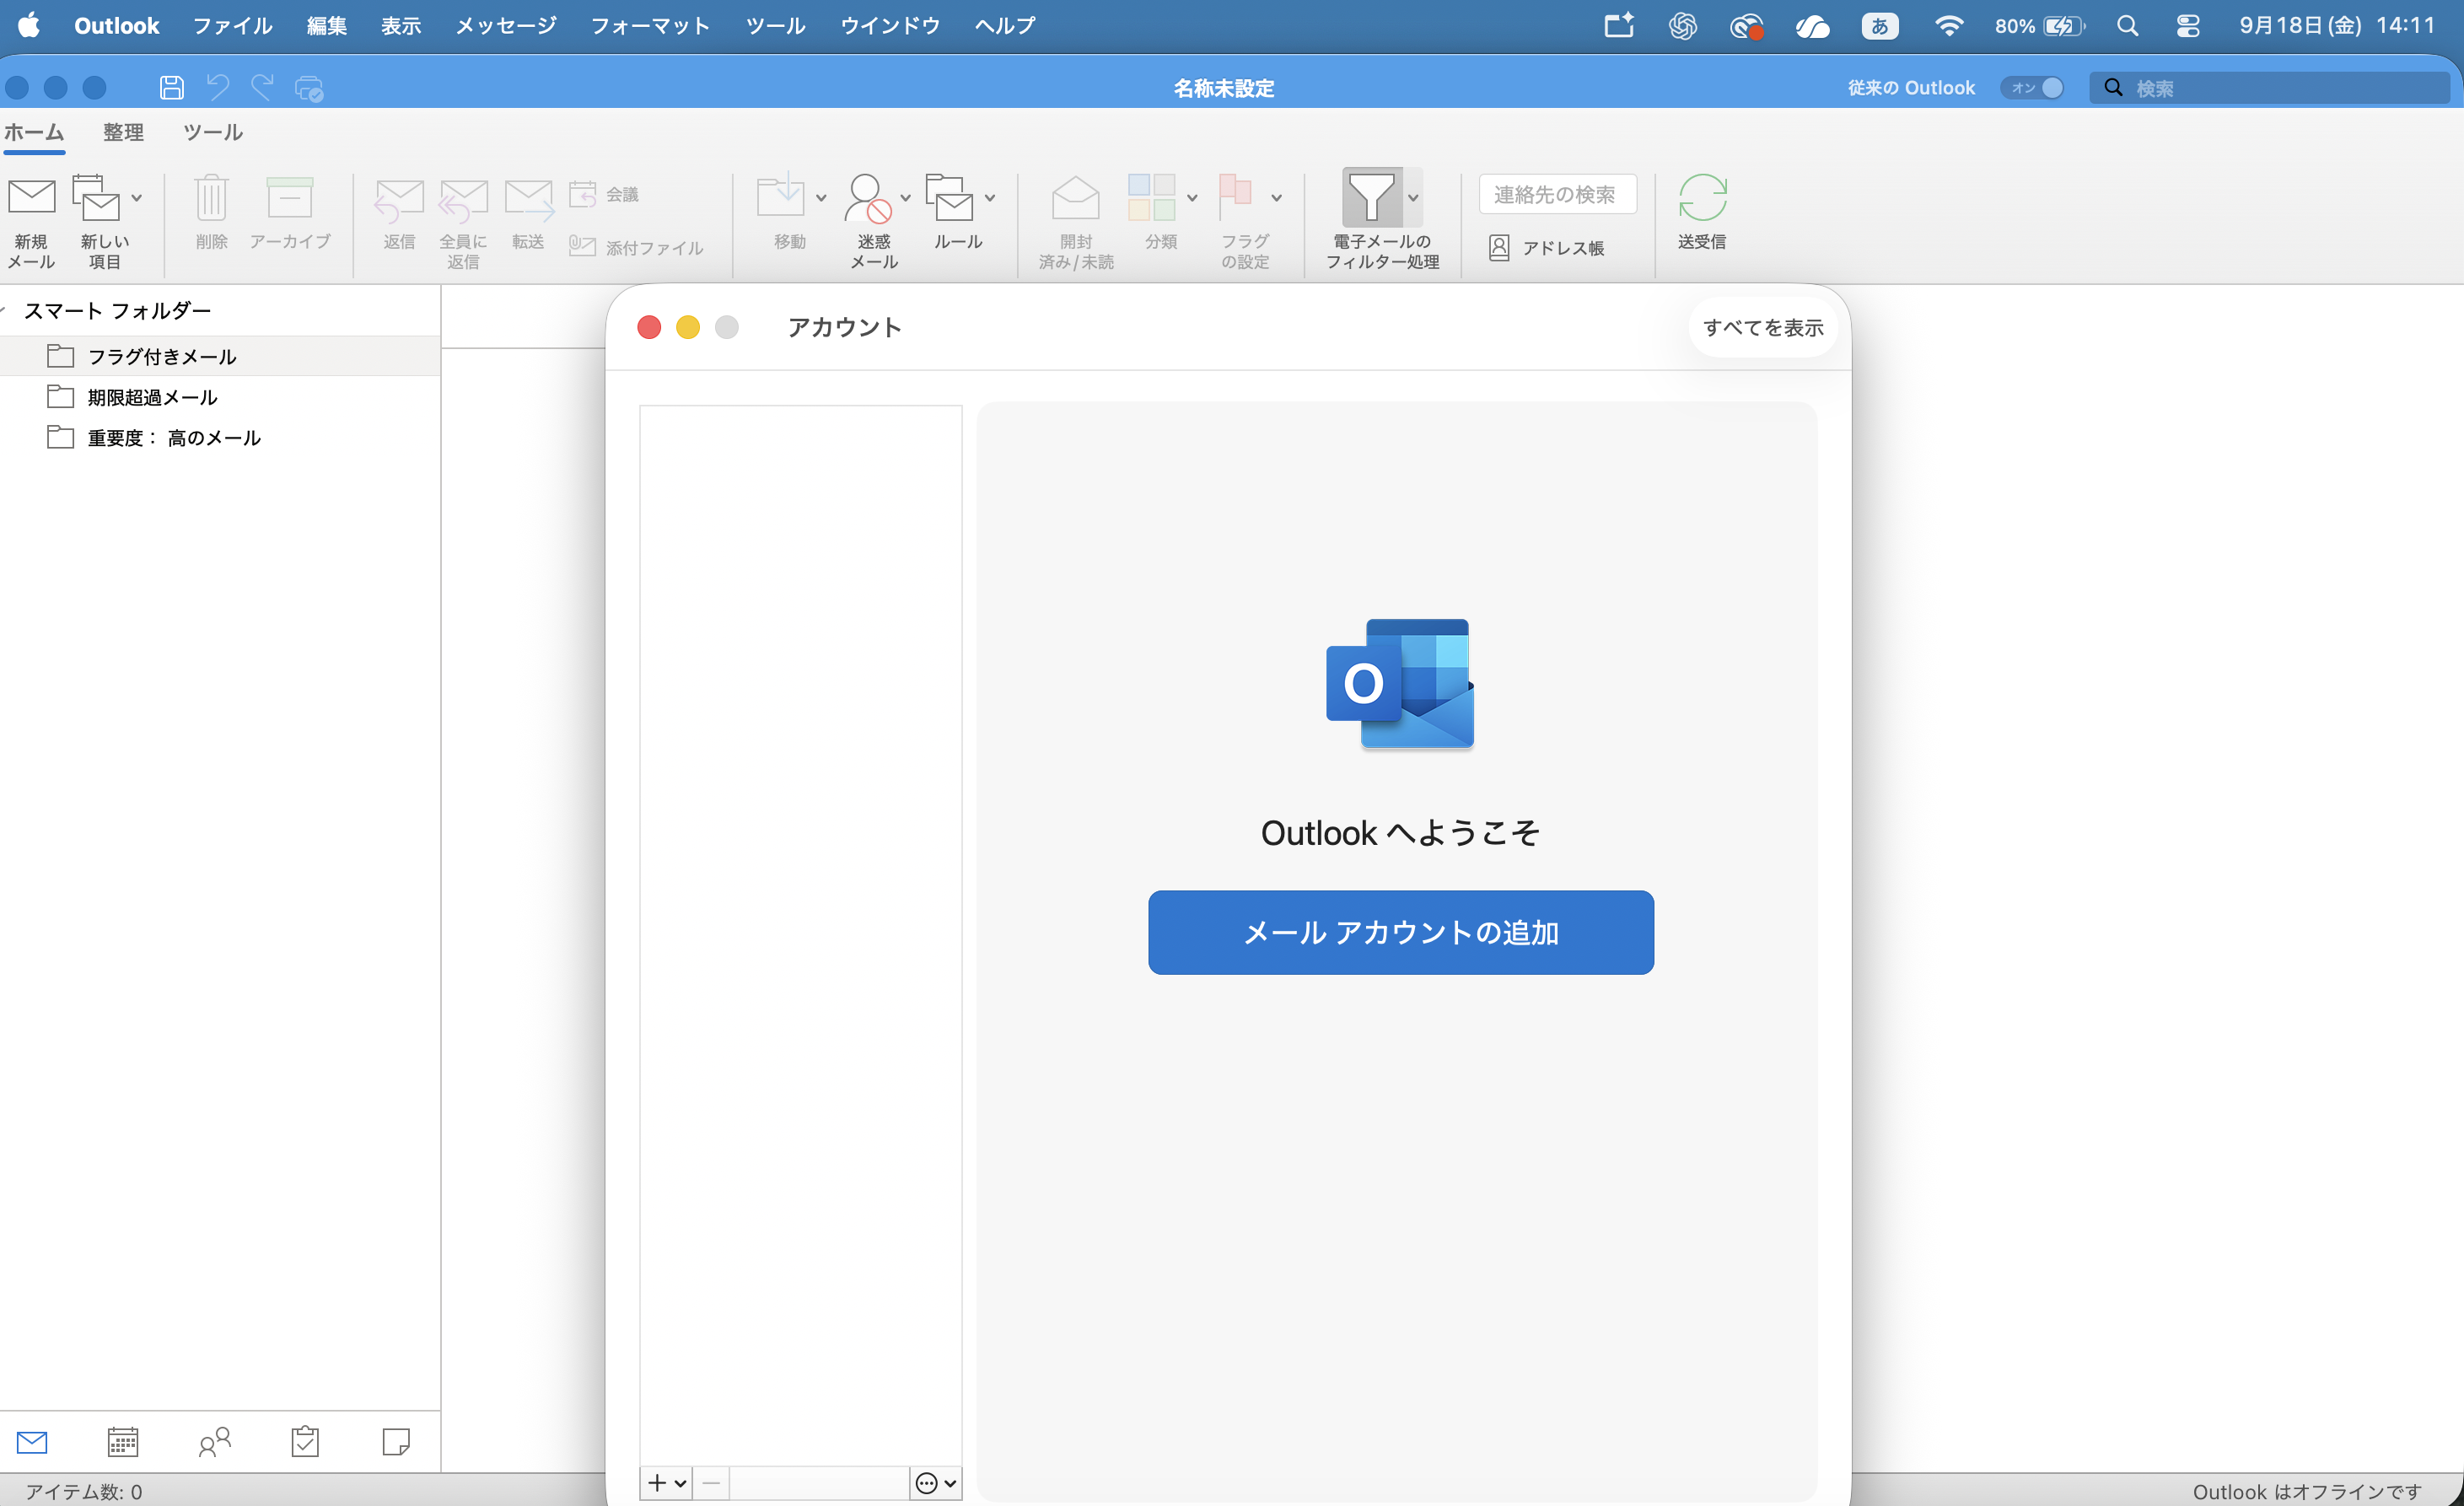Switch to Calendar view in bottom navigation
This screenshot has width=2464, height=1506.
(123, 1442)
